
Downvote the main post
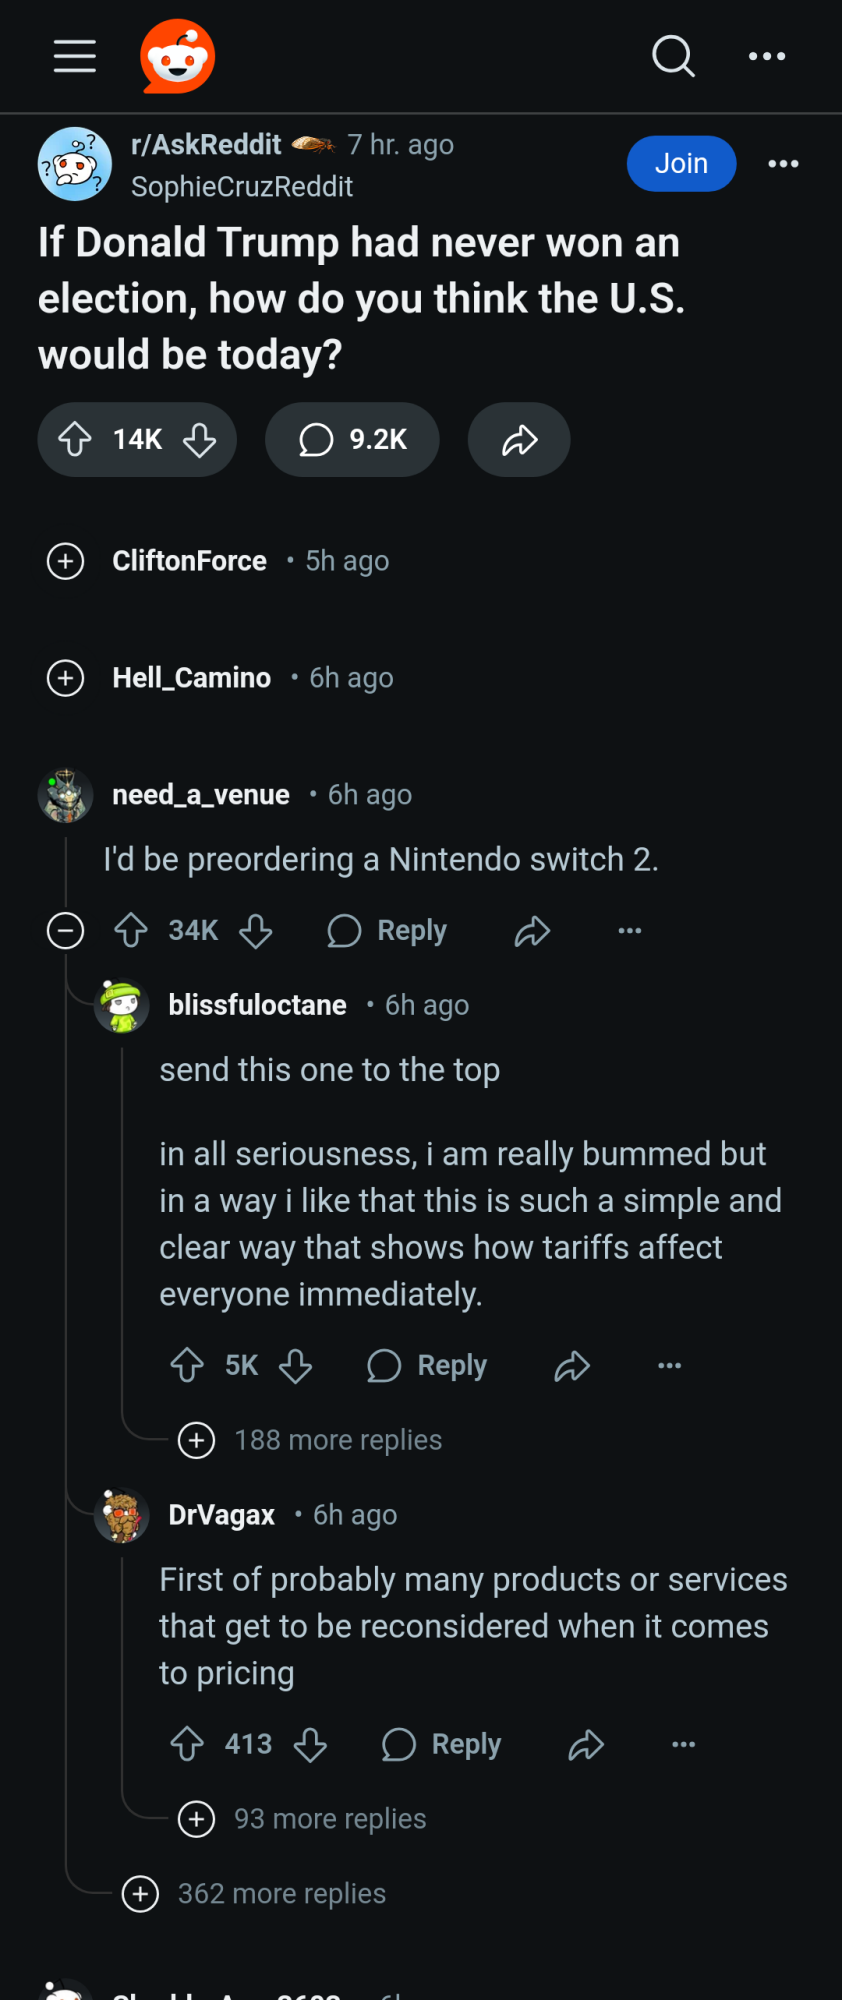[x=200, y=439]
